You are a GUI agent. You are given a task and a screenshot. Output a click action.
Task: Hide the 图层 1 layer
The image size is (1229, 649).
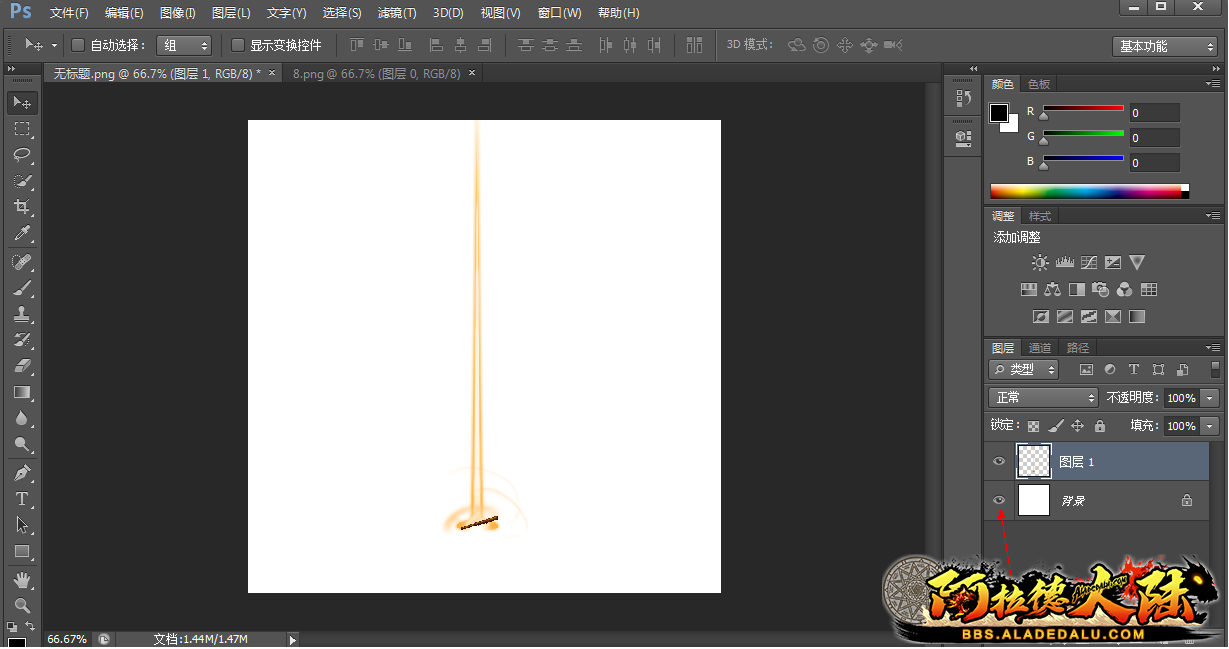(998, 461)
